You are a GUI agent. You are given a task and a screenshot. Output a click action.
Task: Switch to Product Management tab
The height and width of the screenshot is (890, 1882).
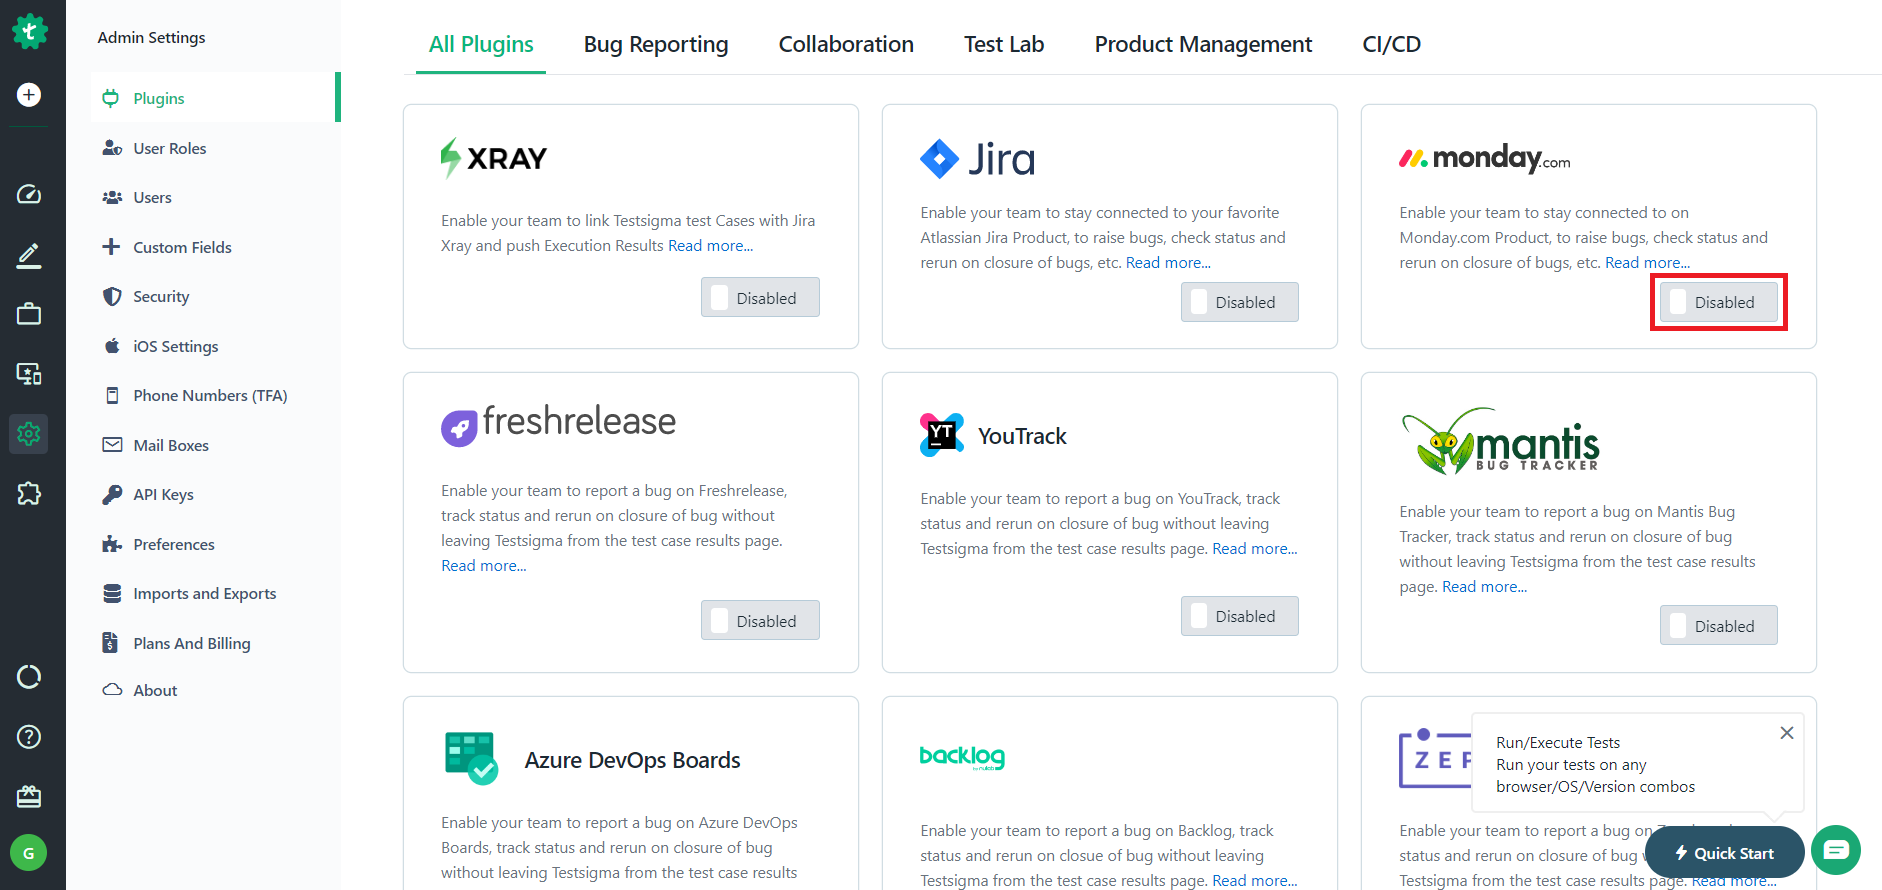1203,44
